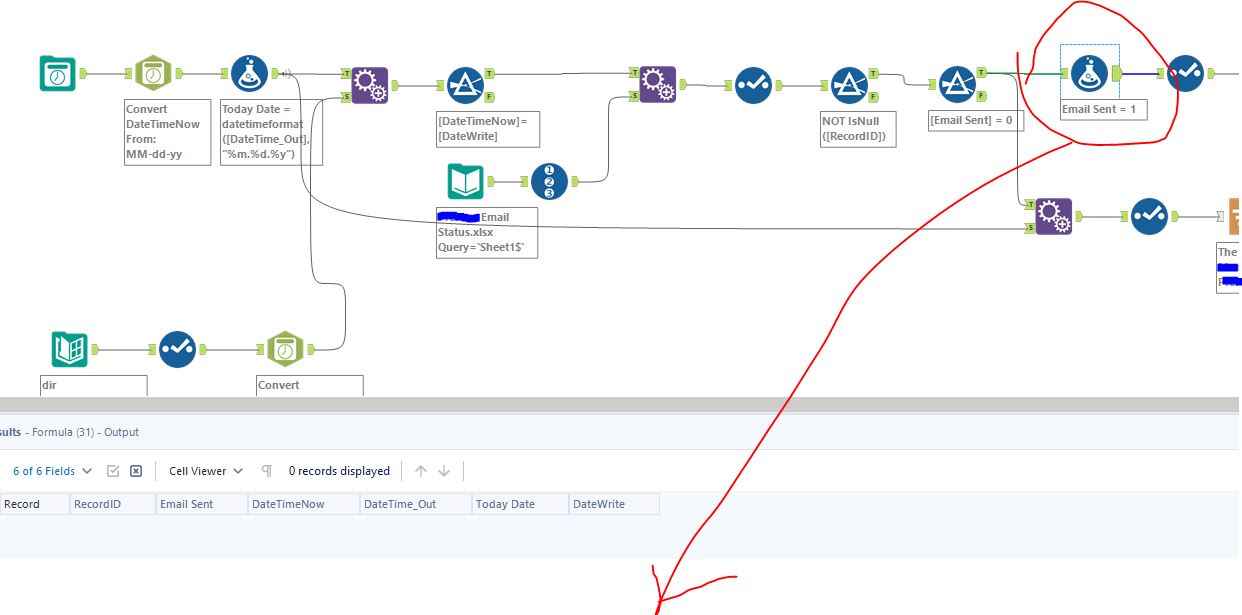Click the DateTime_Out column header
The image size is (1242, 615).
coord(399,503)
